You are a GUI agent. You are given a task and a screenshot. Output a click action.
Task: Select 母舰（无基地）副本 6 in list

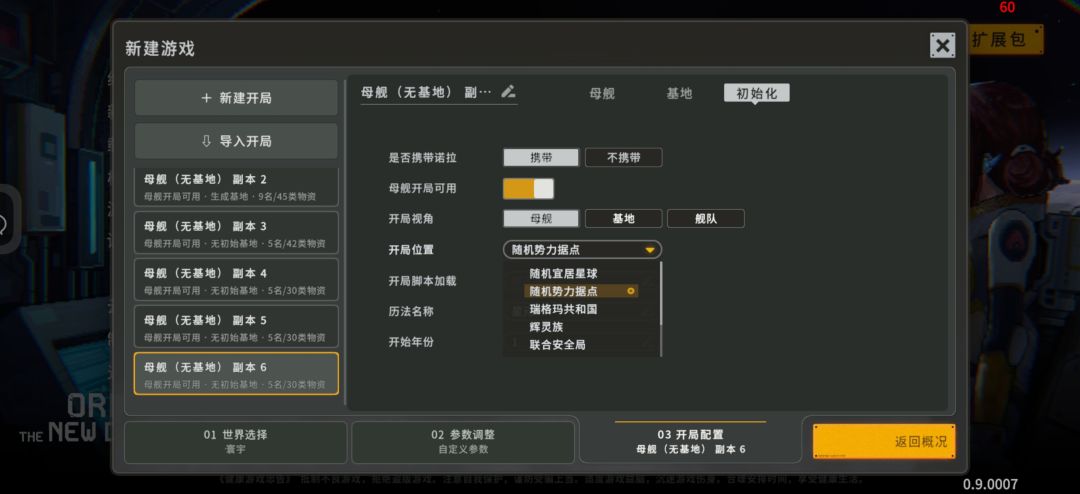click(236, 374)
